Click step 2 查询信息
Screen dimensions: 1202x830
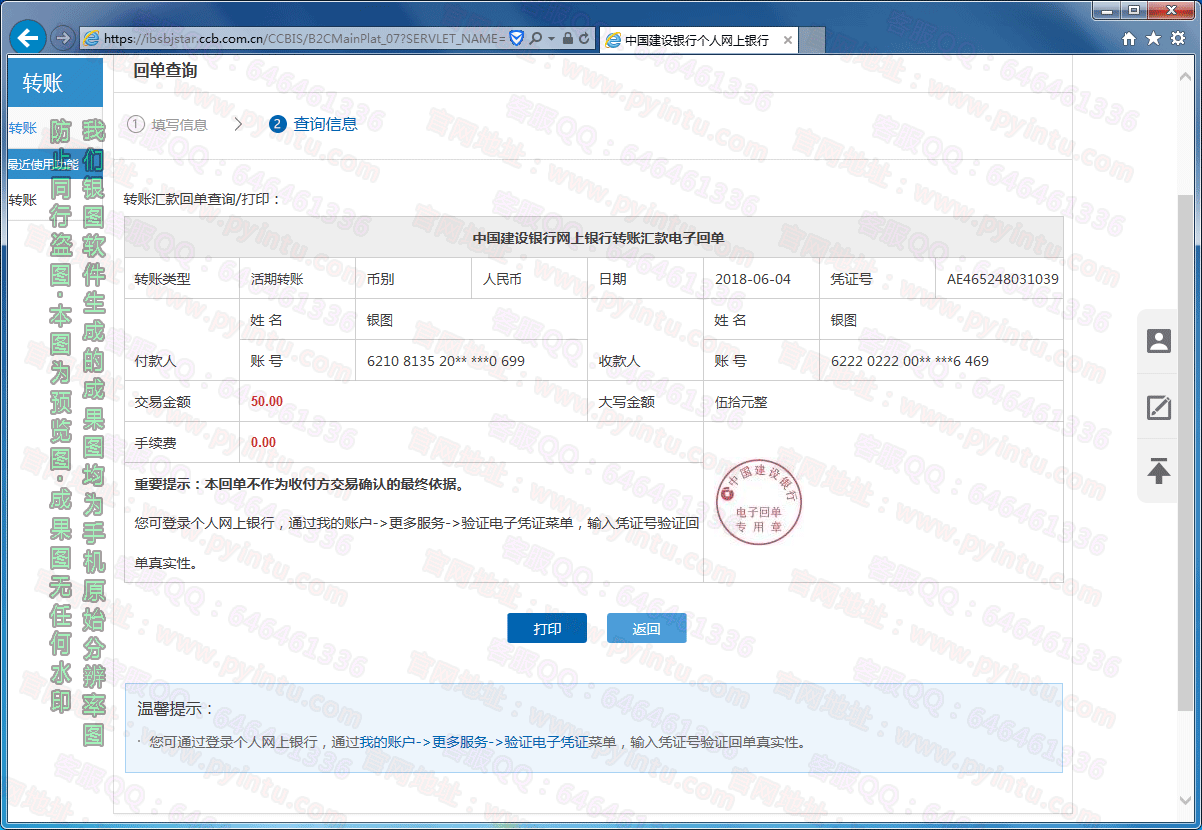313,124
